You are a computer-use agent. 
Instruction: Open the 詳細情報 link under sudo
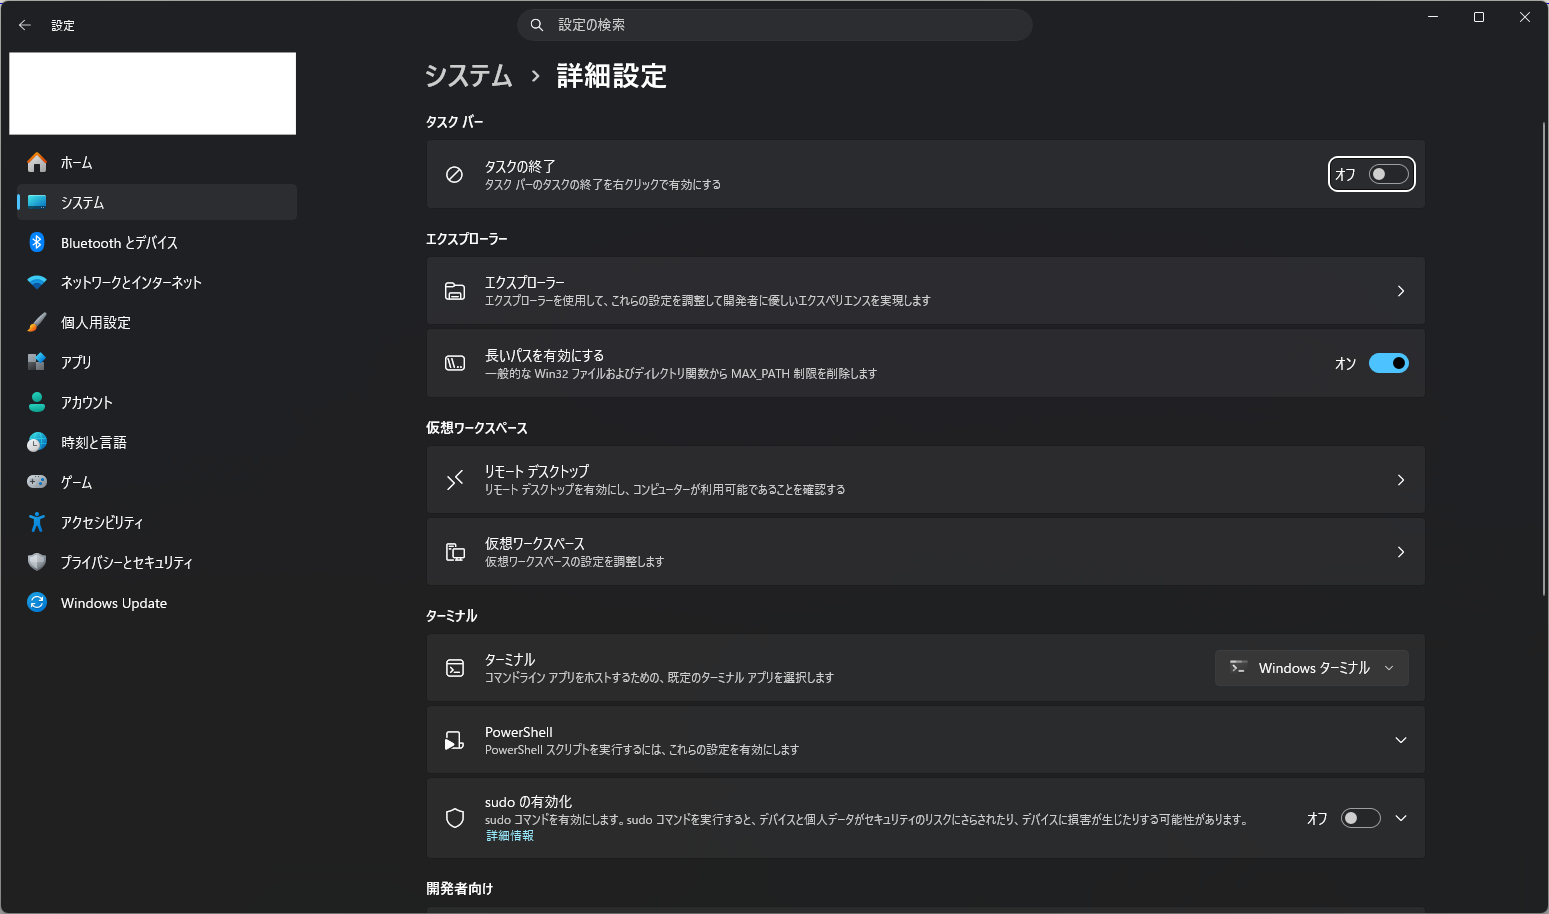pyautogui.click(x=510, y=836)
